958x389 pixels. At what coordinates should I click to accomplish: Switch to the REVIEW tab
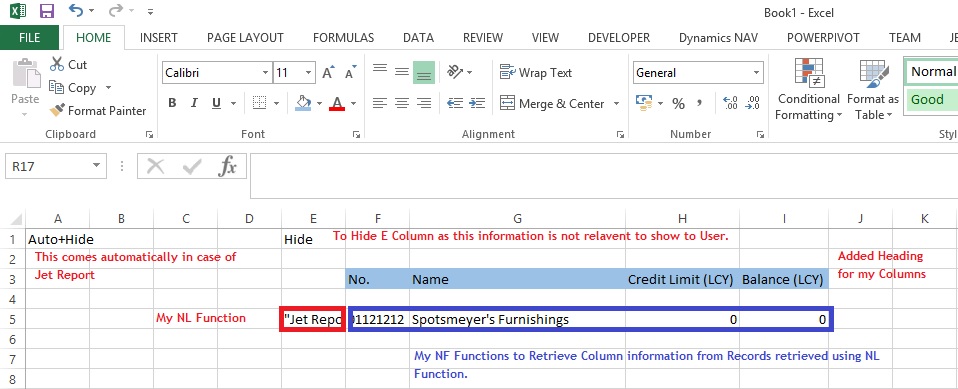tap(483, 38)
